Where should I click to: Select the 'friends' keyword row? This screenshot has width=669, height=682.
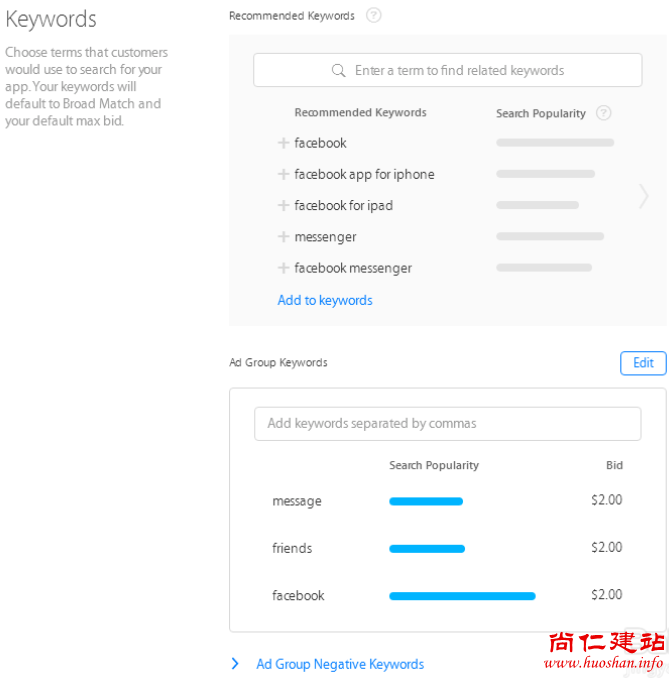pyautogui.click(x=292, y=548)
